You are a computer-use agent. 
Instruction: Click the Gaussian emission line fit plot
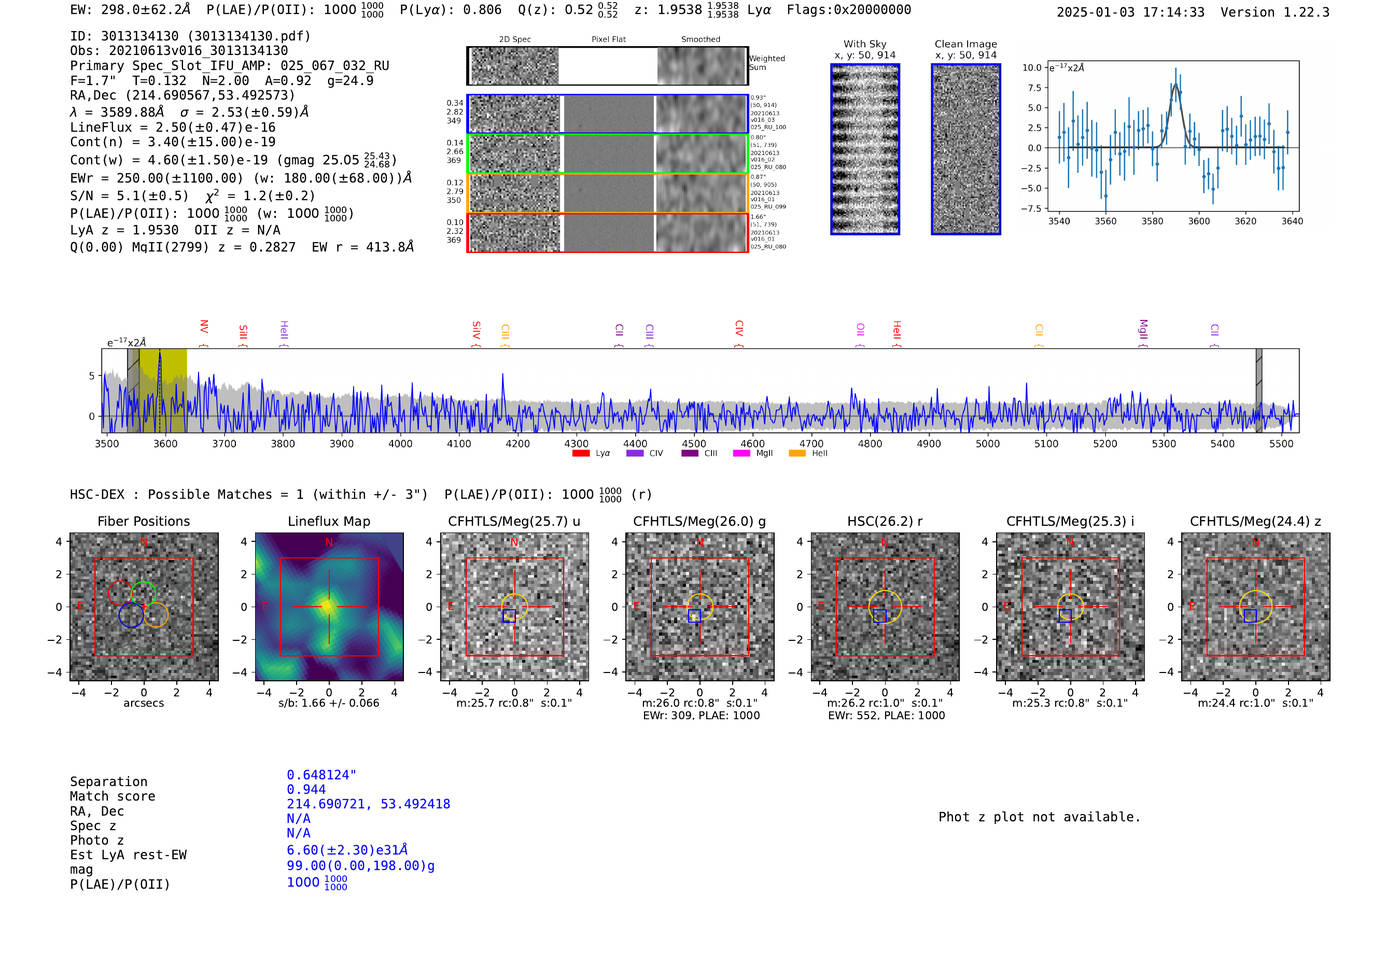[x=1172, y=137]
